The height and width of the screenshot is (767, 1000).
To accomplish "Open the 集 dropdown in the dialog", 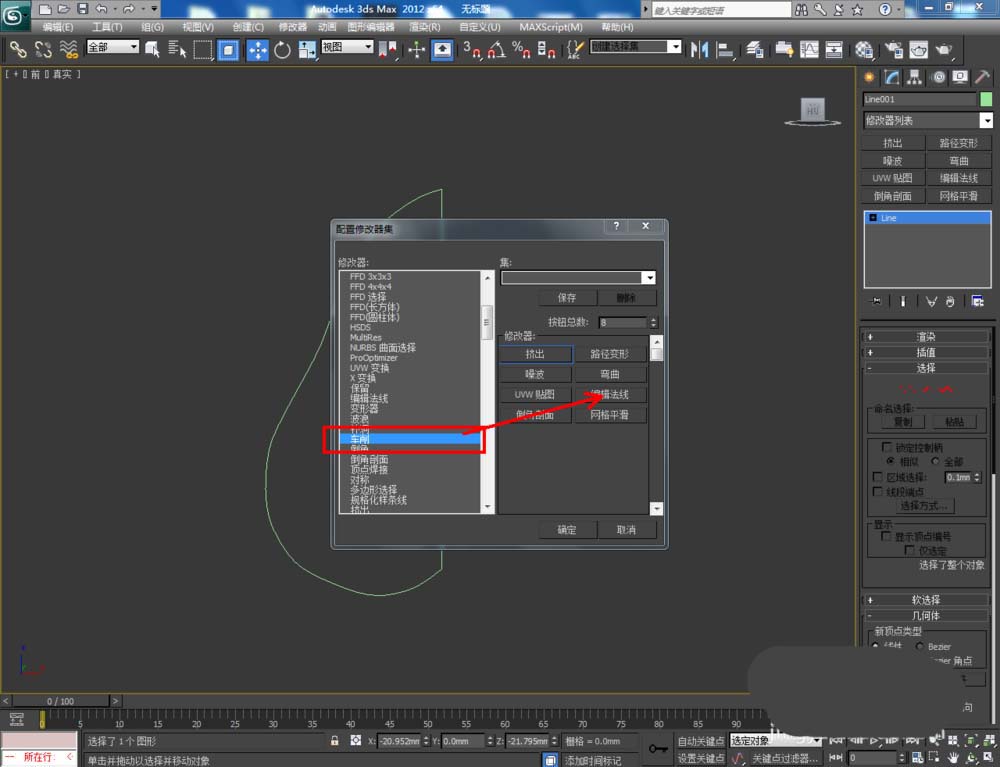I will (x=578, y=277).
